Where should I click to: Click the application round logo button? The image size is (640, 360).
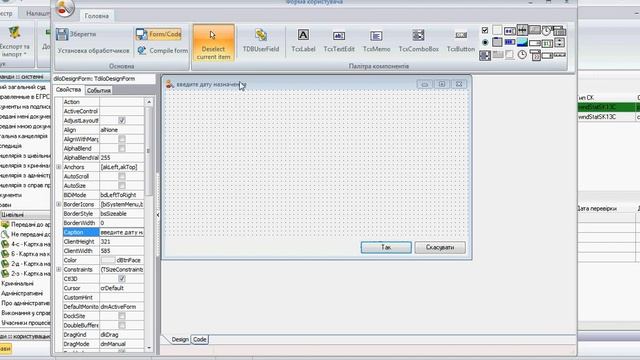[65, 8]
